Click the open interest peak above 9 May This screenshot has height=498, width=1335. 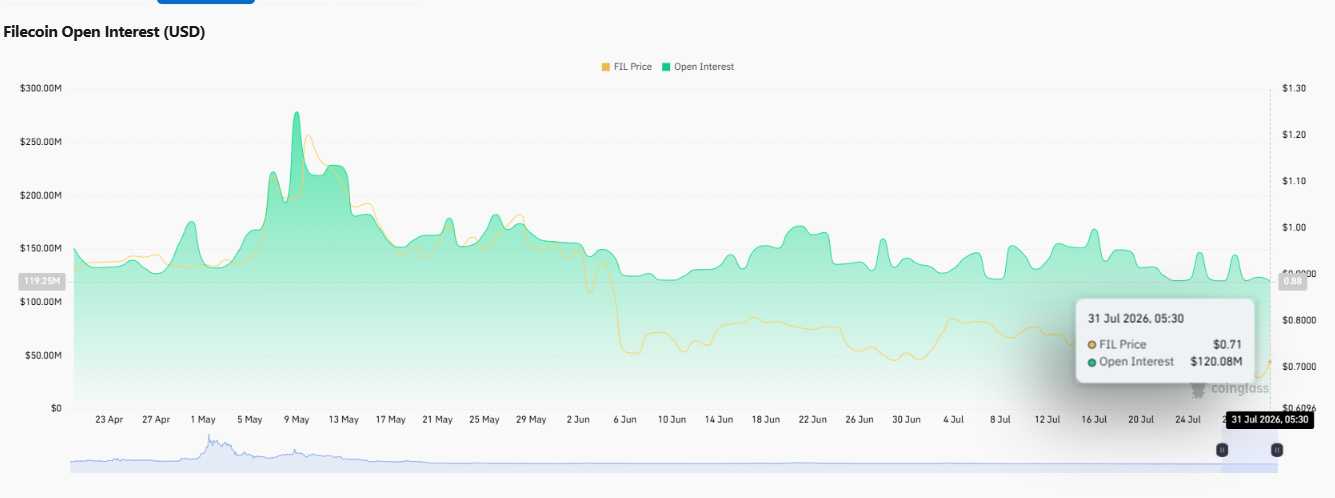(x=296, y=114)
